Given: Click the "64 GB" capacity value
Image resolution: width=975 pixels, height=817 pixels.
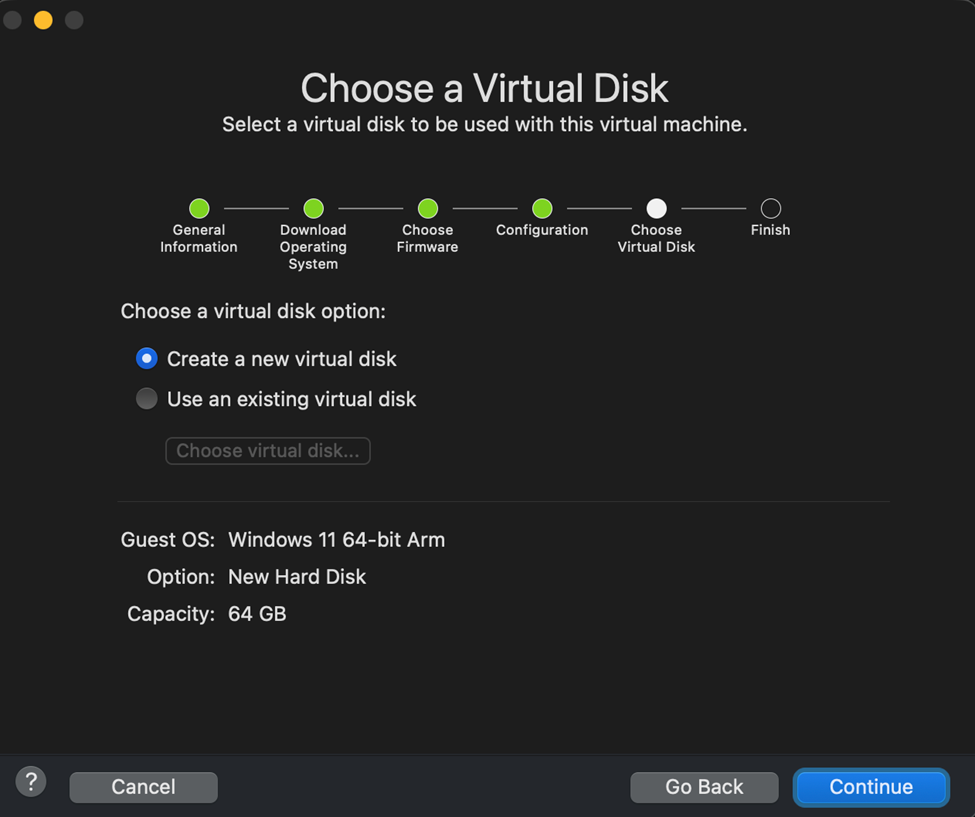Looking at the screenshot, I should (257, 614).
